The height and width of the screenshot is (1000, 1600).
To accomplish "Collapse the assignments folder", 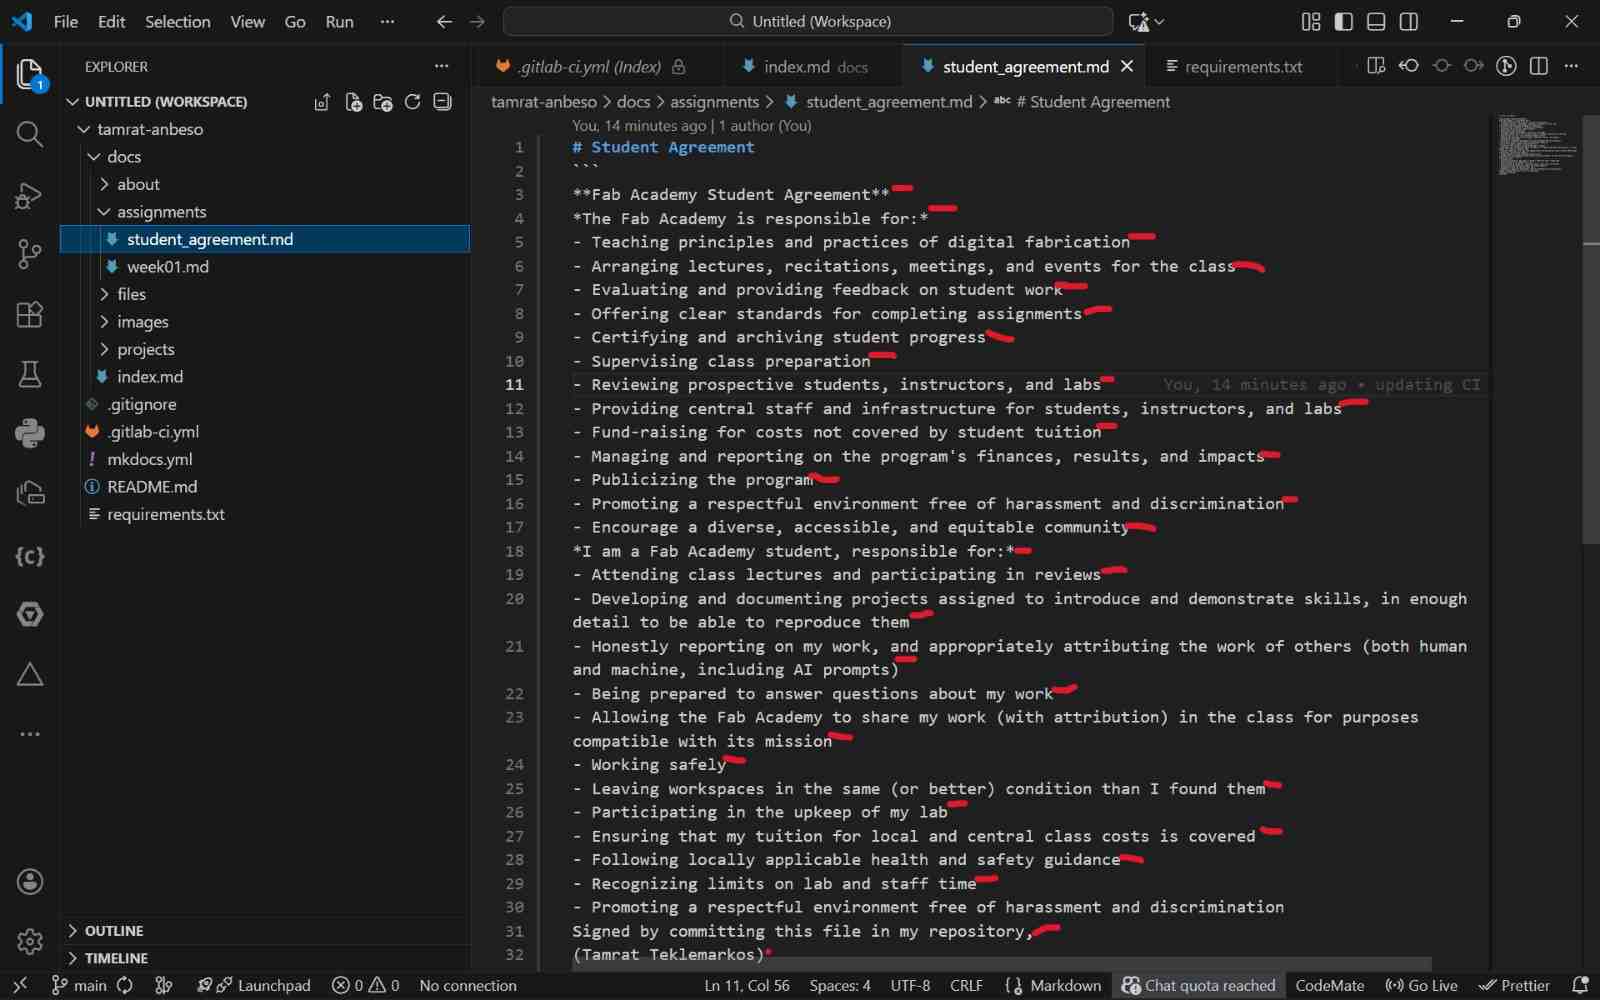I will pyautogui.click(x=104, y=212).
